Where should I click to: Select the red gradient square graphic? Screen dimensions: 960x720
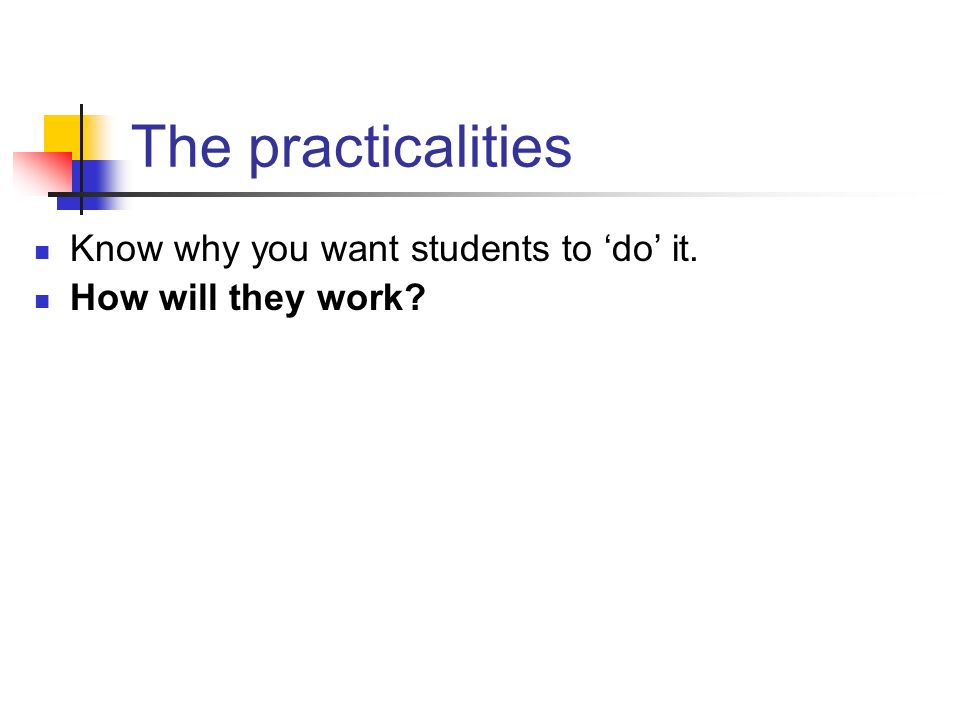43,174
